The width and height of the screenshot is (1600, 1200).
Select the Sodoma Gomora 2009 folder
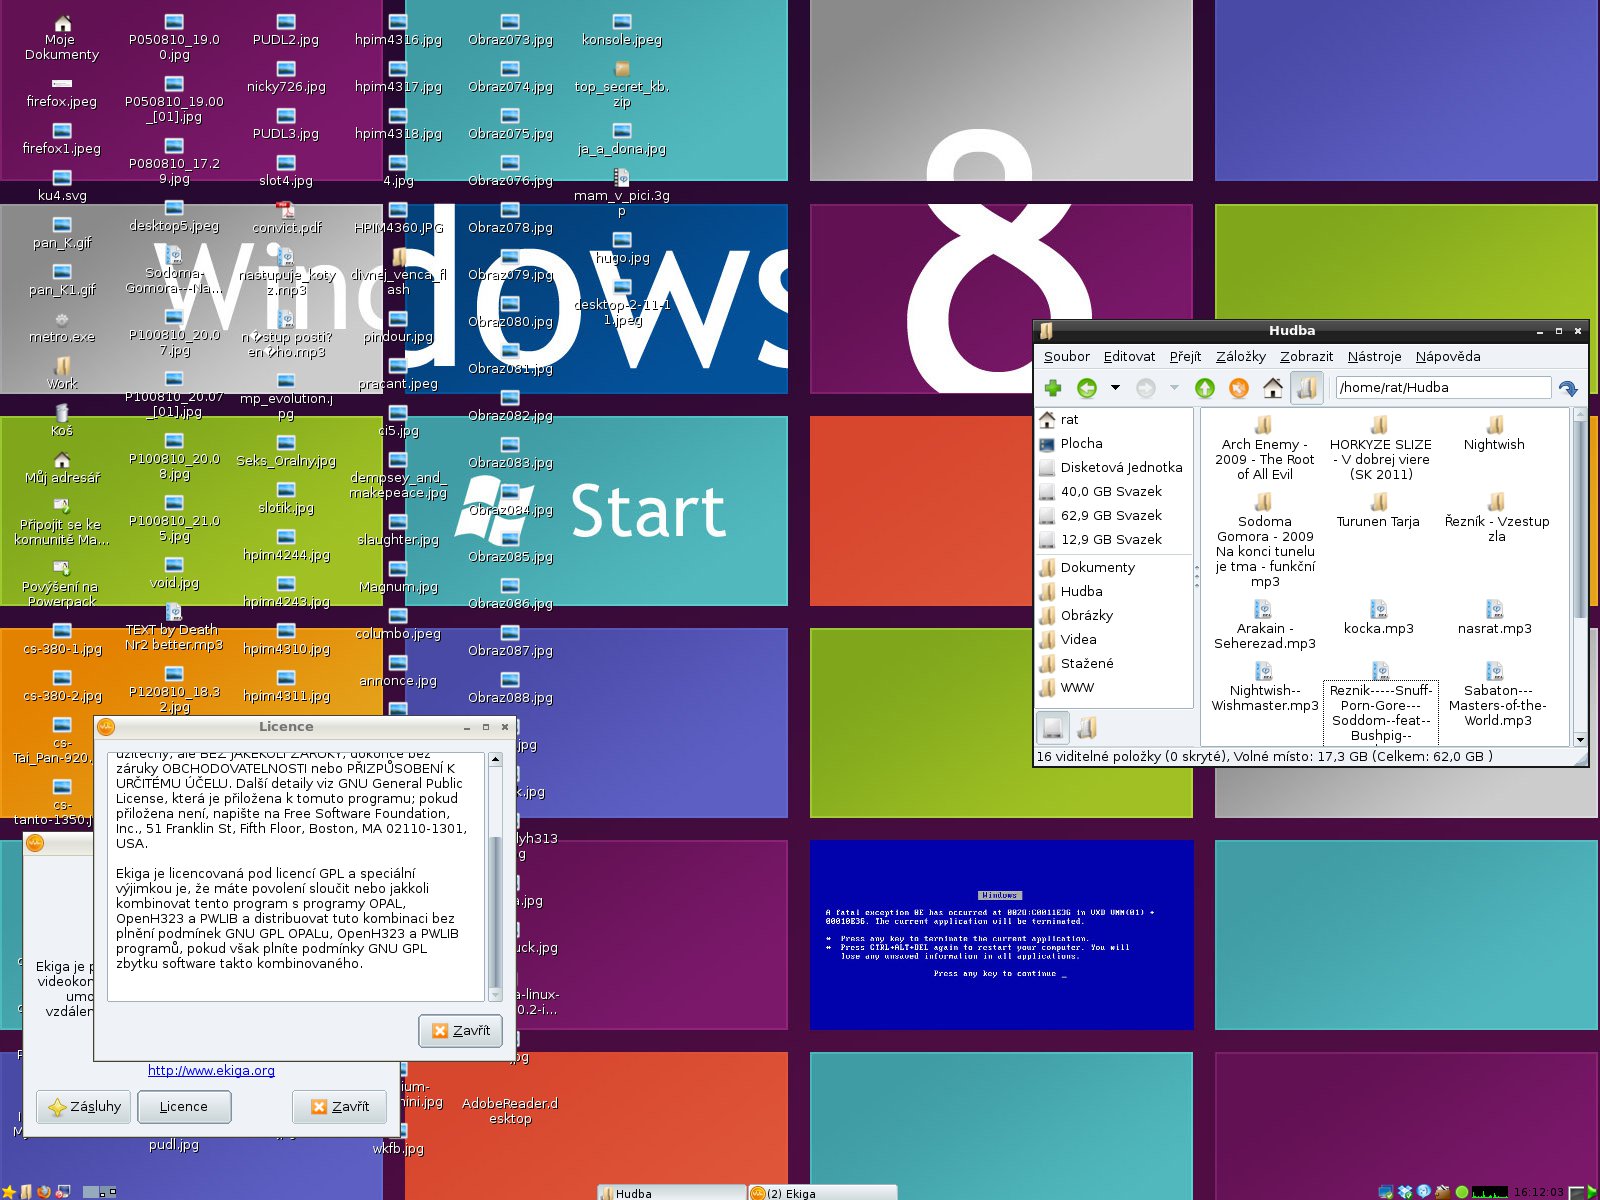pos(1265,540)
